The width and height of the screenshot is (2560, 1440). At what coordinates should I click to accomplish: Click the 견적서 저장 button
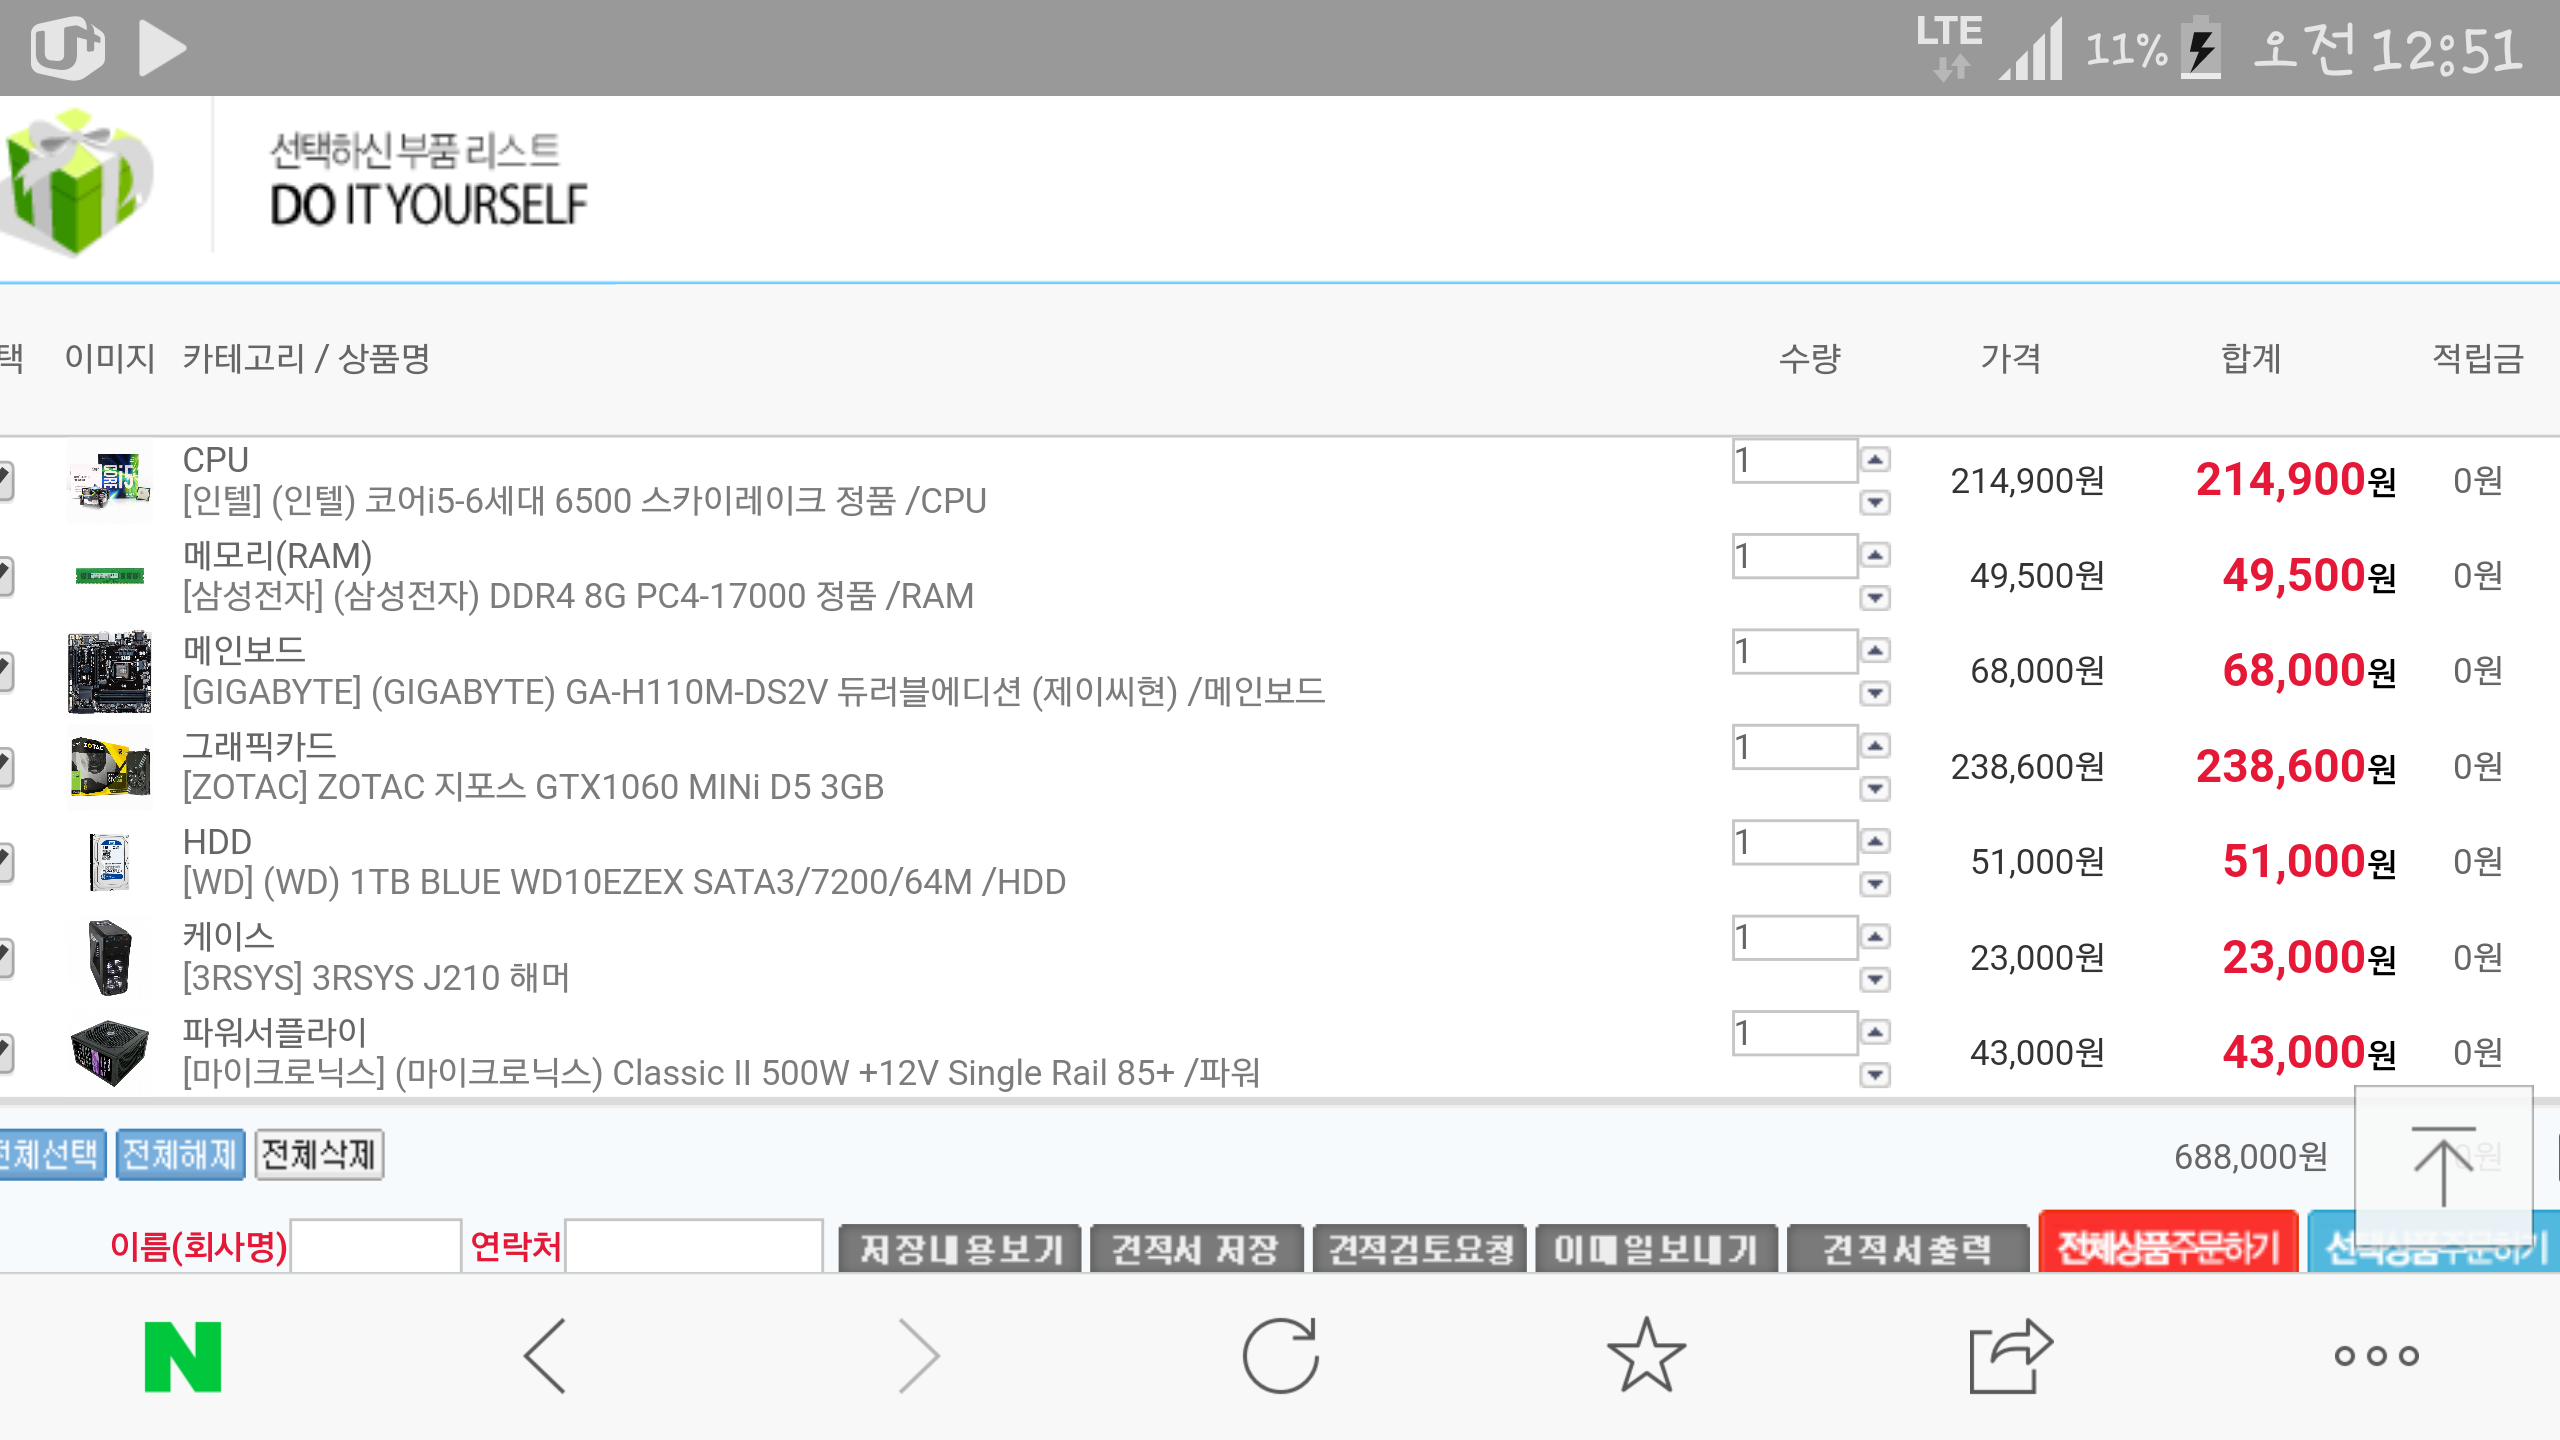coord(1196,1248)
